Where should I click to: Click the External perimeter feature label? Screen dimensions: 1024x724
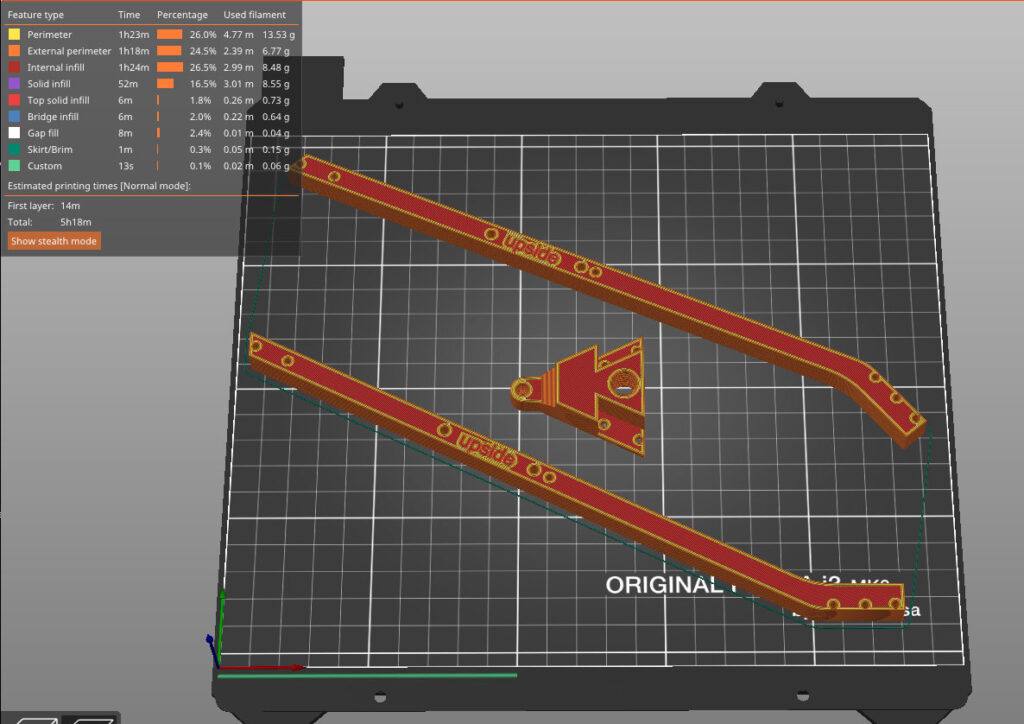(x=69, y=51)
